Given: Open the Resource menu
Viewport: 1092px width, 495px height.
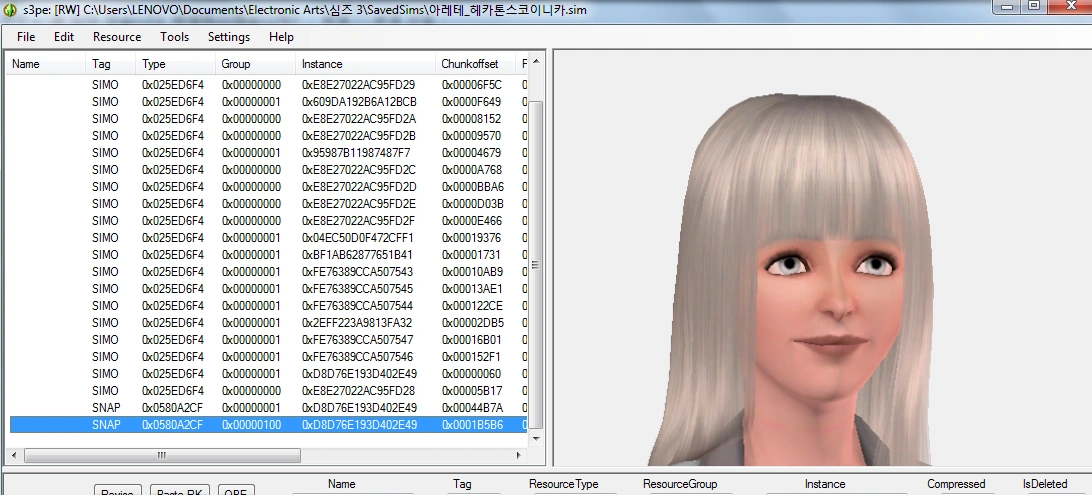Looking at the screenshot, I should [x=117, y=37].
